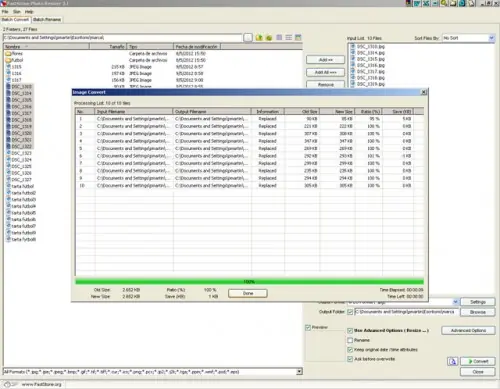Viewport: 500px width, 389px height.
Task: Switch to the Batch Rename tab
Action: (47, 20)
